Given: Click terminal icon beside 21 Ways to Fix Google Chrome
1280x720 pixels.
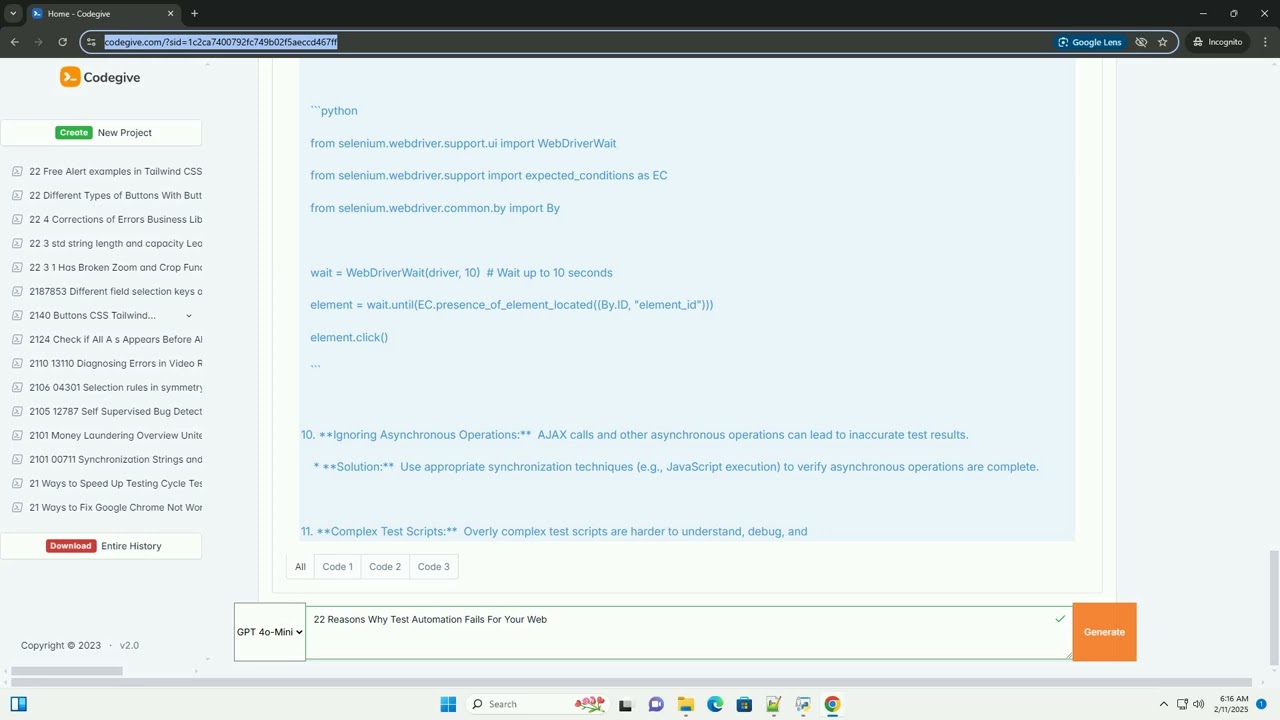Looking at the screenshot, I should tap(17, 507).
